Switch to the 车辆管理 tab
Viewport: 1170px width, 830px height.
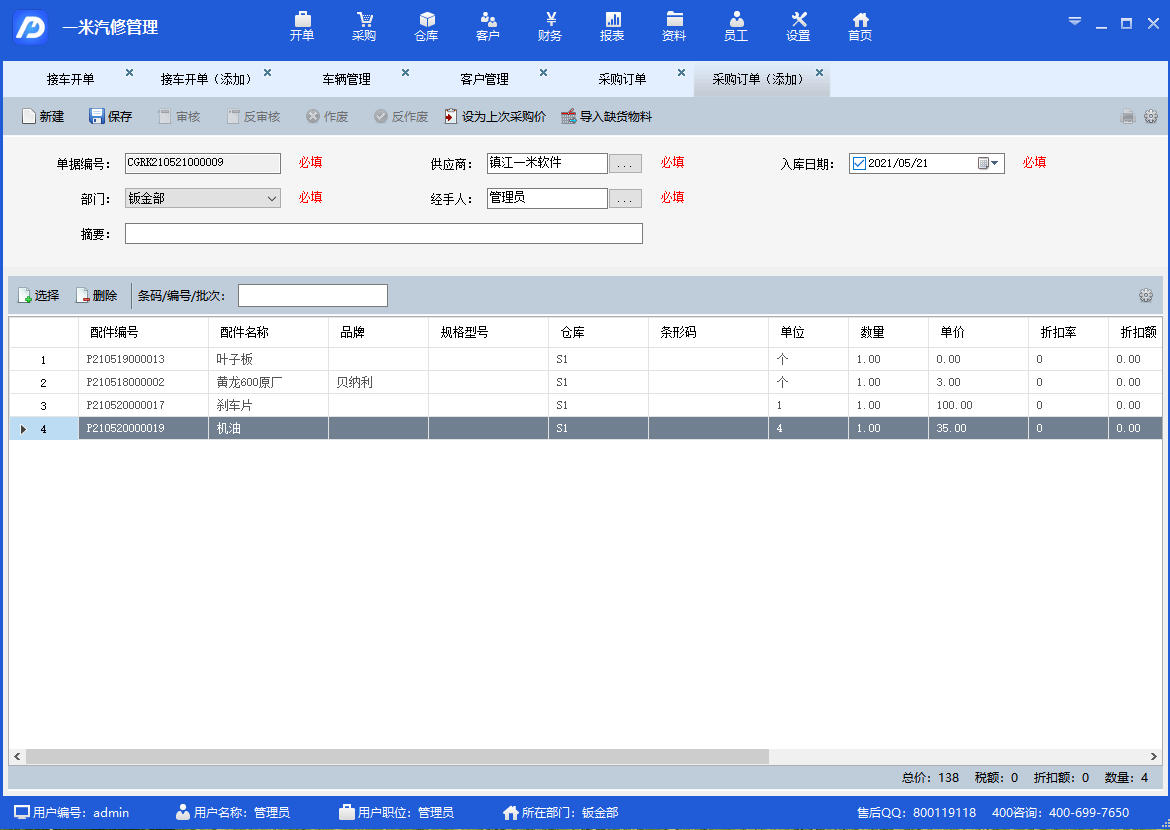346,80
